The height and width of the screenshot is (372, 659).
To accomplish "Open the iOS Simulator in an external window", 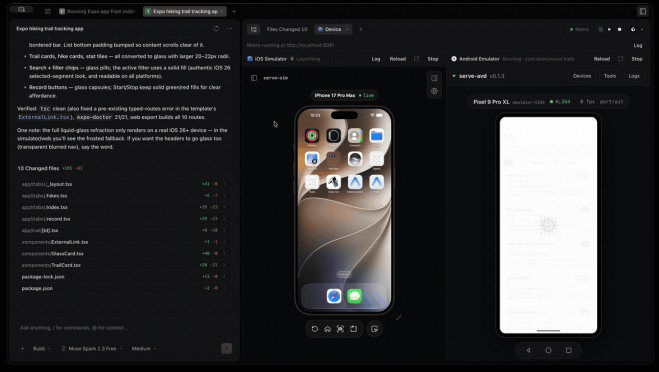I will click(416, 59).
